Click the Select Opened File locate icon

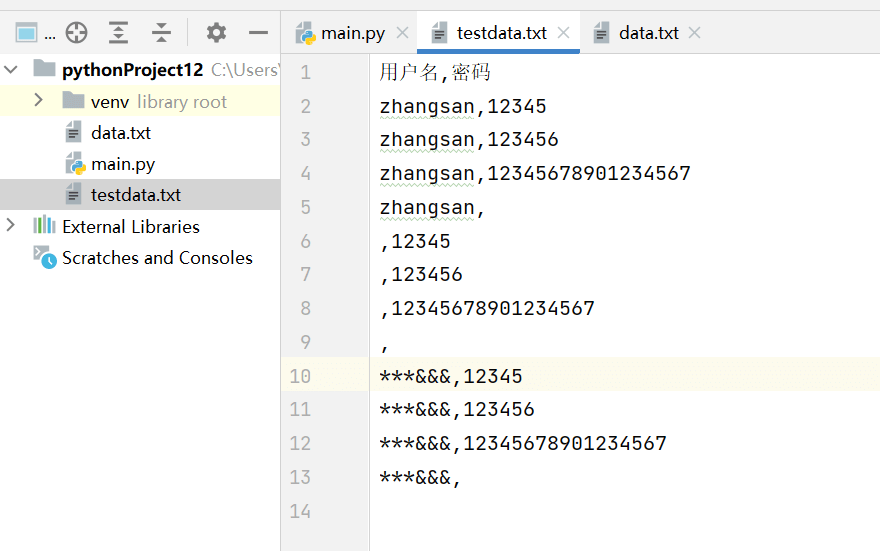pos(76,33)
